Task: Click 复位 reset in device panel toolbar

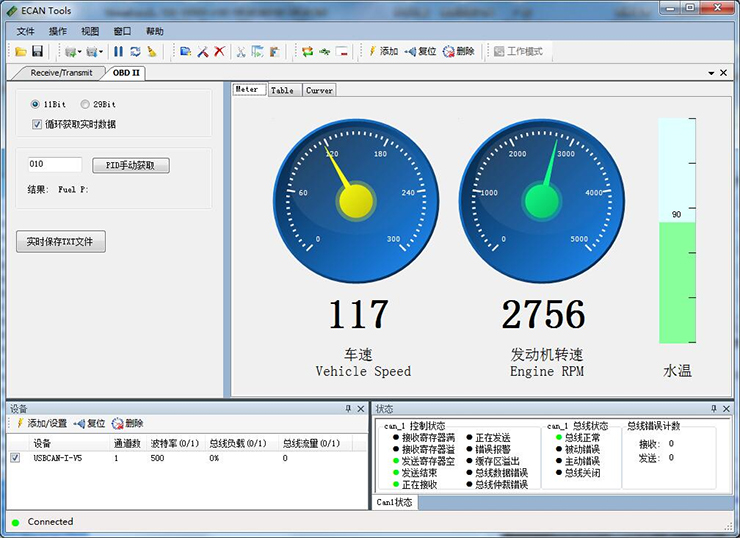Action: (89, 423)
